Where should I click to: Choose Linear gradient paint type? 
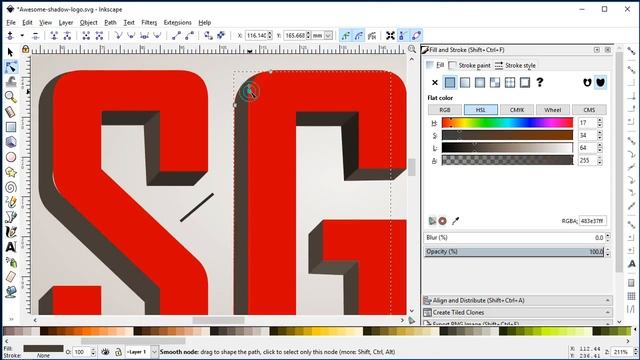(465, 82)
